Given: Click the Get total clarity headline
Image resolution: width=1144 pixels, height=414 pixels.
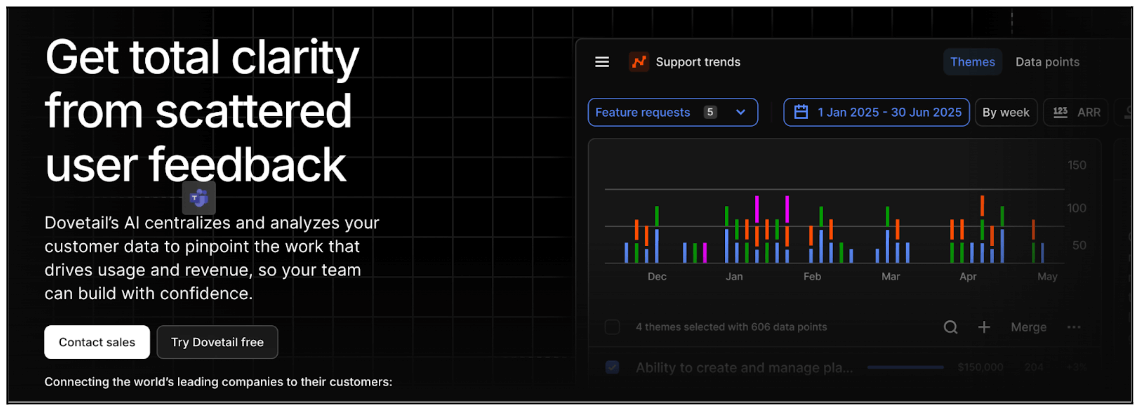Looking at the screenshot, I should (x=202, y=111).
